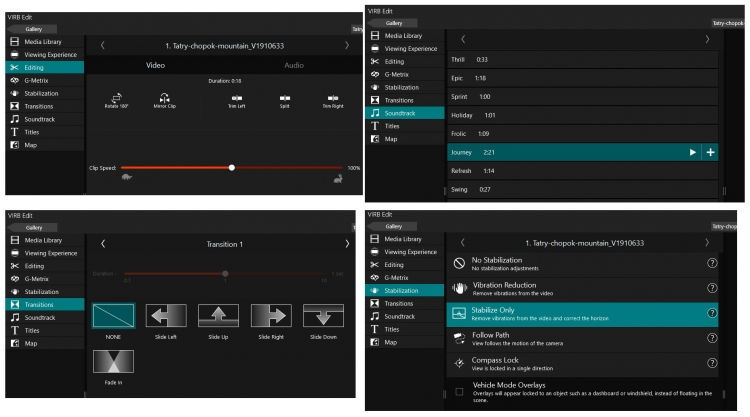Click Gallery button in Stabilization window
Viewport: 750px width, 417px height.
(394, 226)
